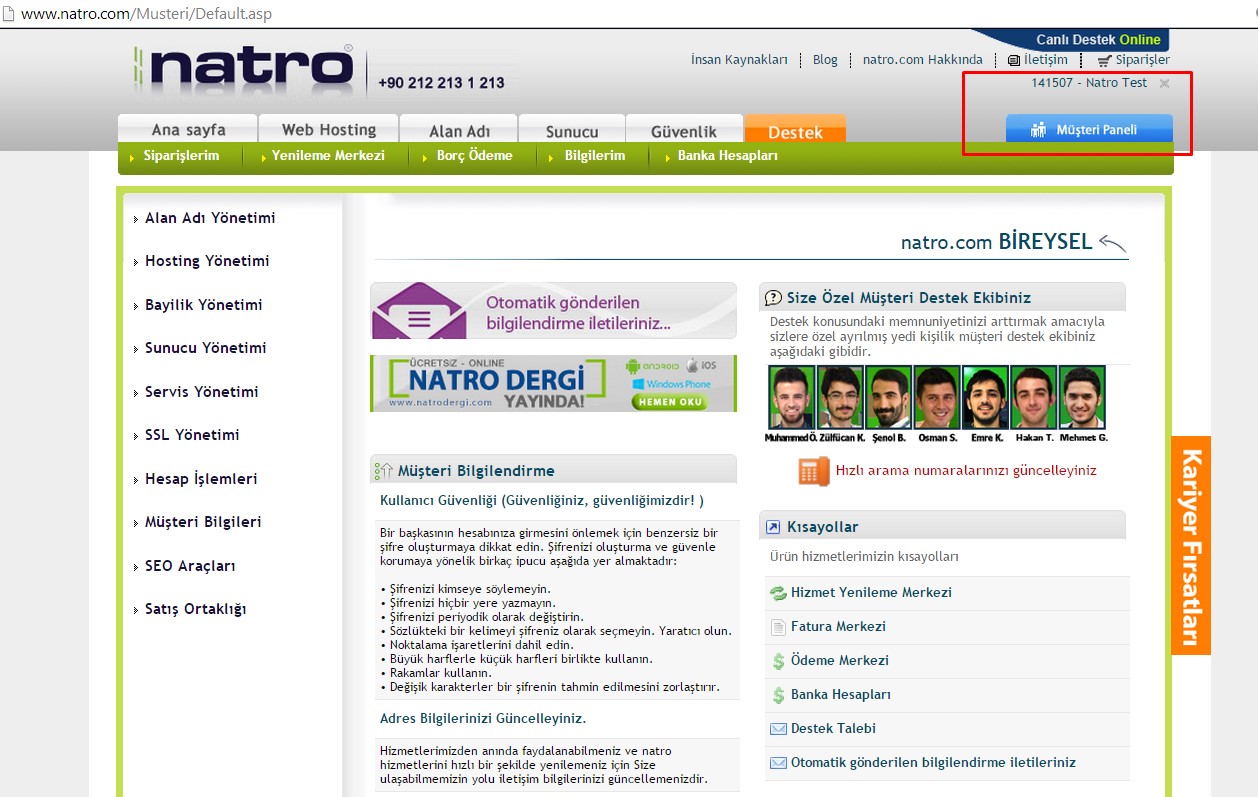
Task: Open Bilgilerim in green submenu
Action: [595, 156]
